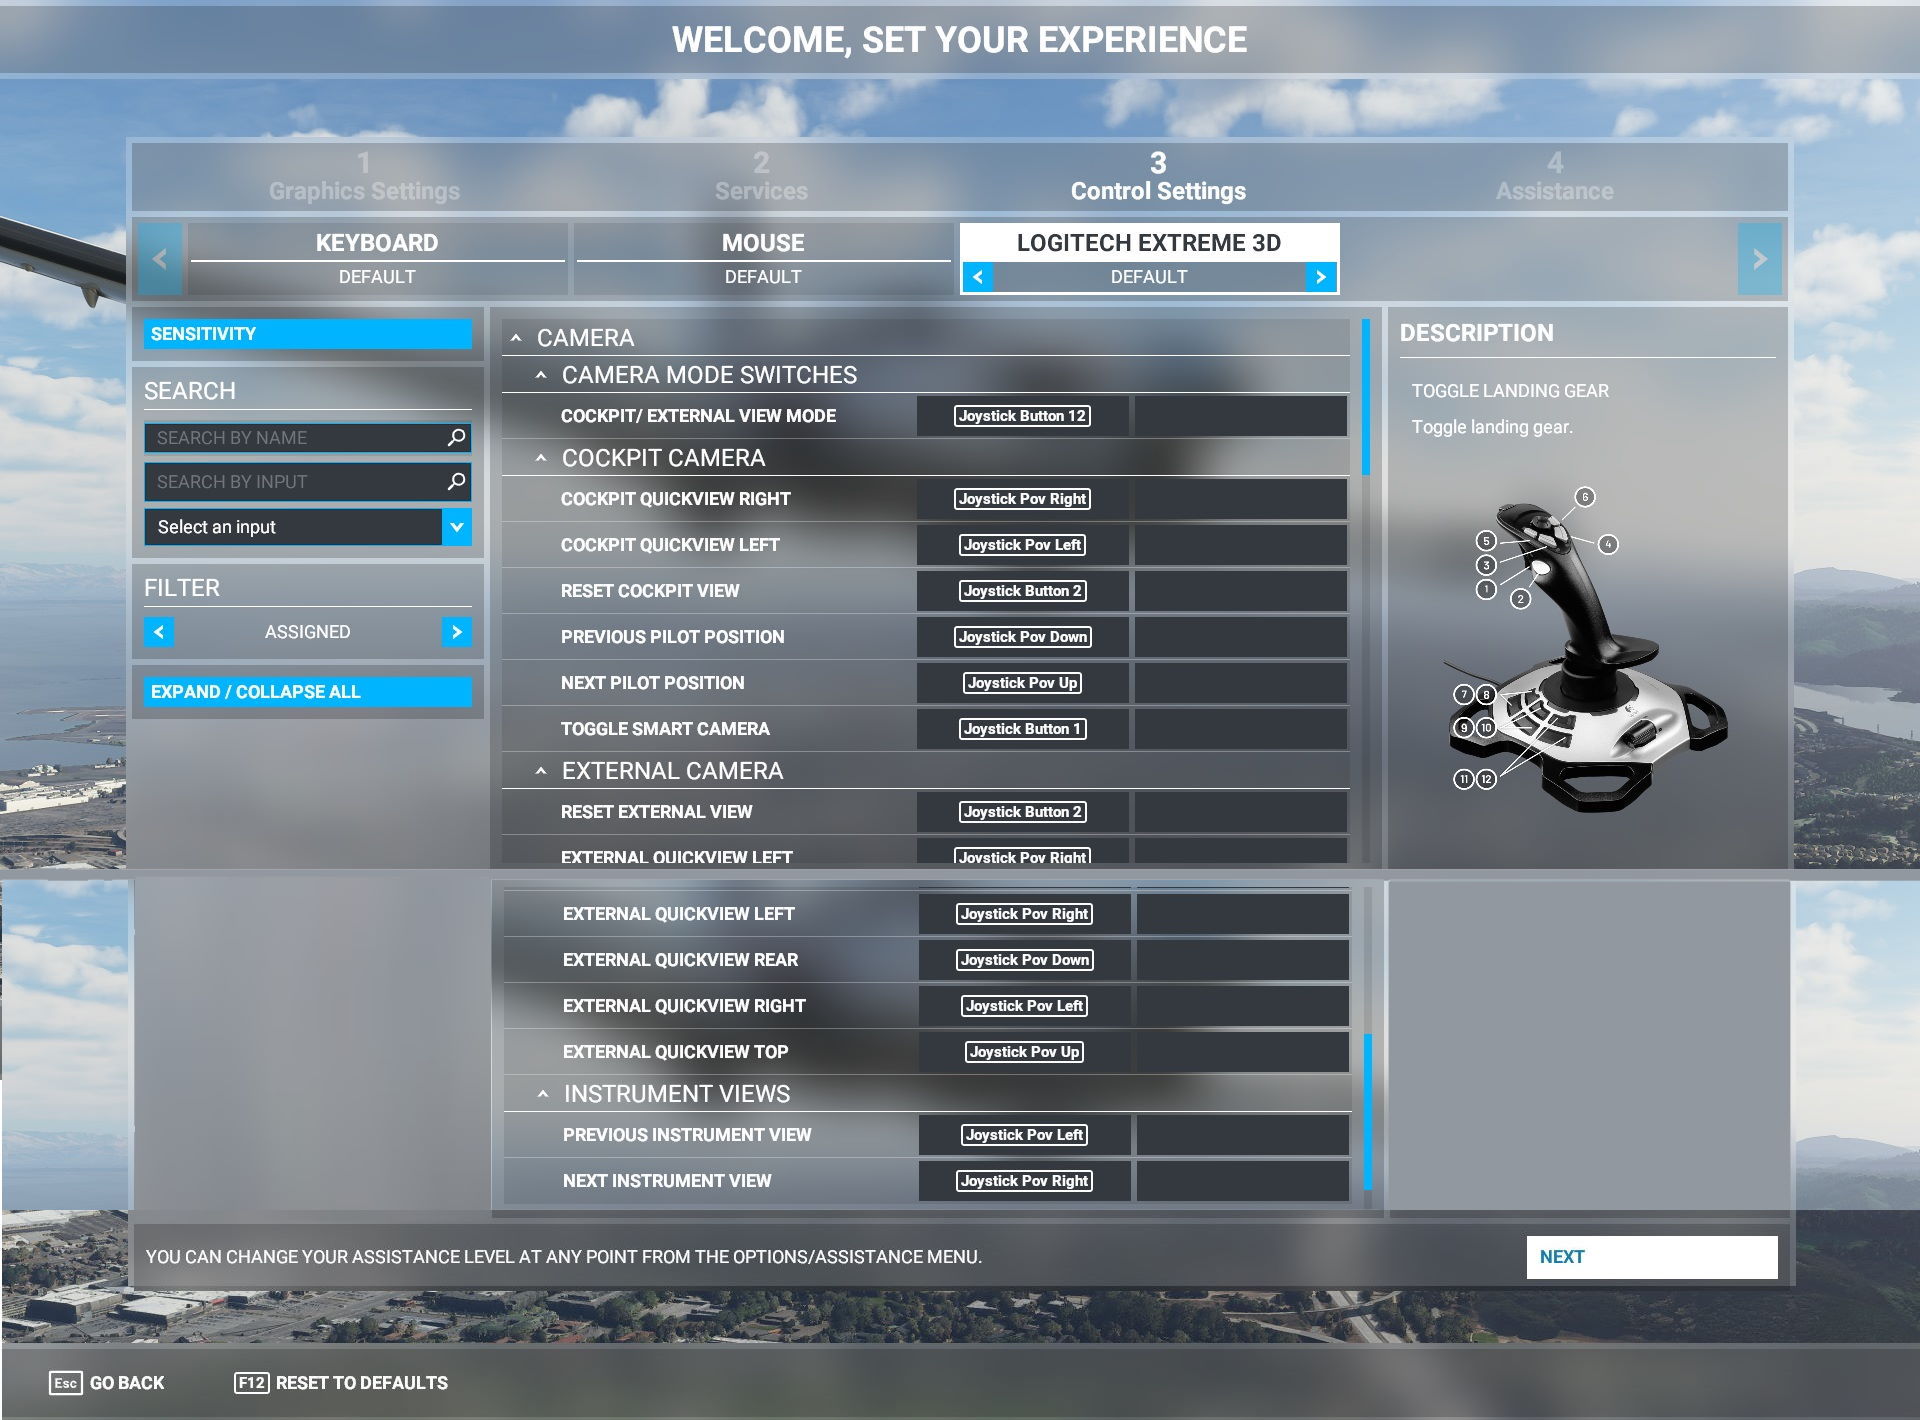Edit NEXT PILOT POSITION Pov Up binding
1920x1420 pixels.
[x=1022, y=683]
